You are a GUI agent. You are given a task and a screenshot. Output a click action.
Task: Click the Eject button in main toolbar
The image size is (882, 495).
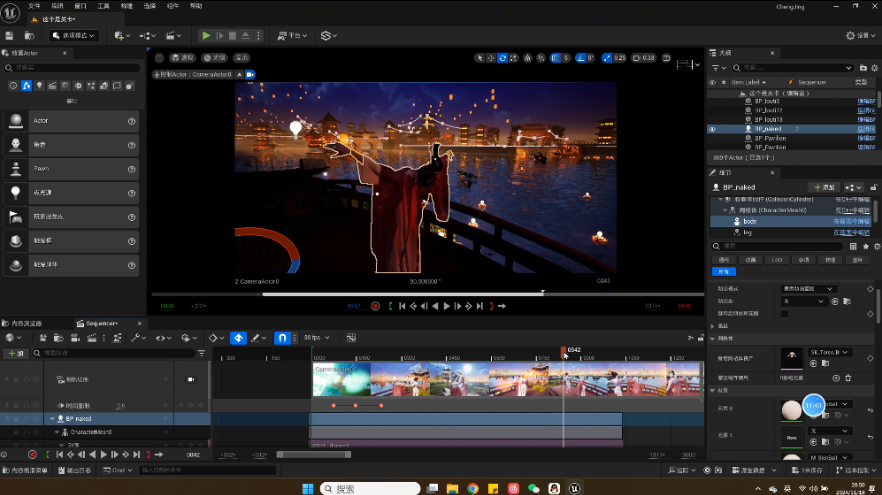point(245,35)
